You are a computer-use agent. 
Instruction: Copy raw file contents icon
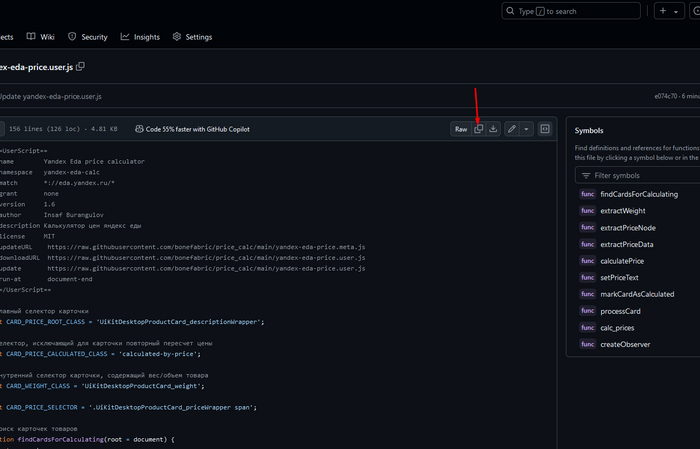(x=479, y=129)
